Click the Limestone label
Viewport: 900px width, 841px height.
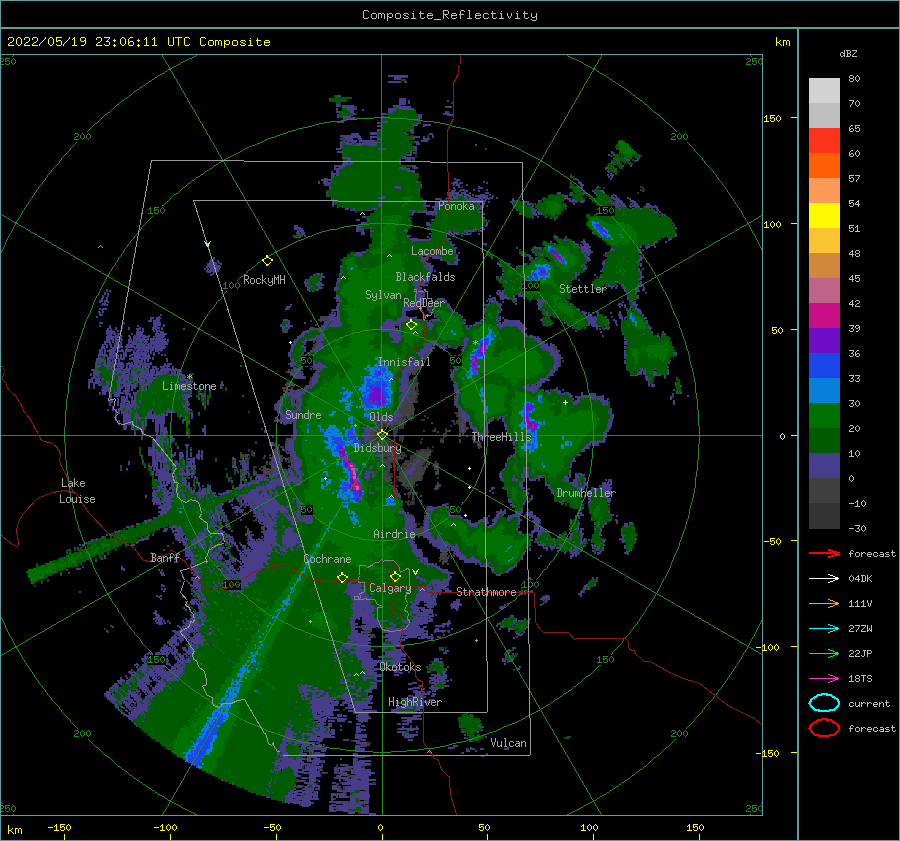pos(189,386)
